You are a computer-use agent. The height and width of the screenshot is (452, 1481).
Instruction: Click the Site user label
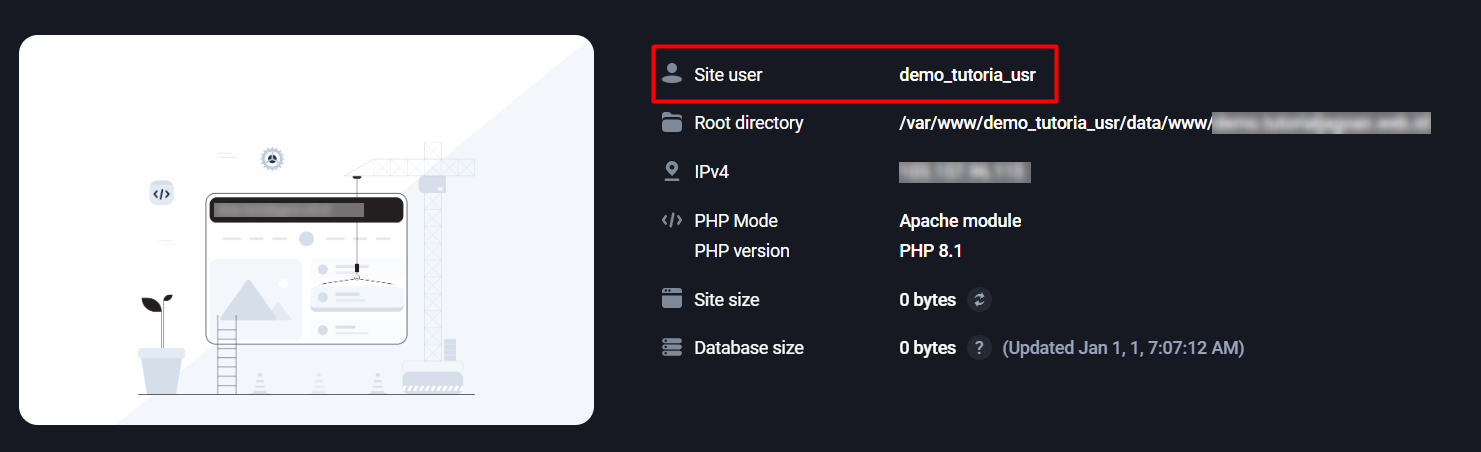728,75
